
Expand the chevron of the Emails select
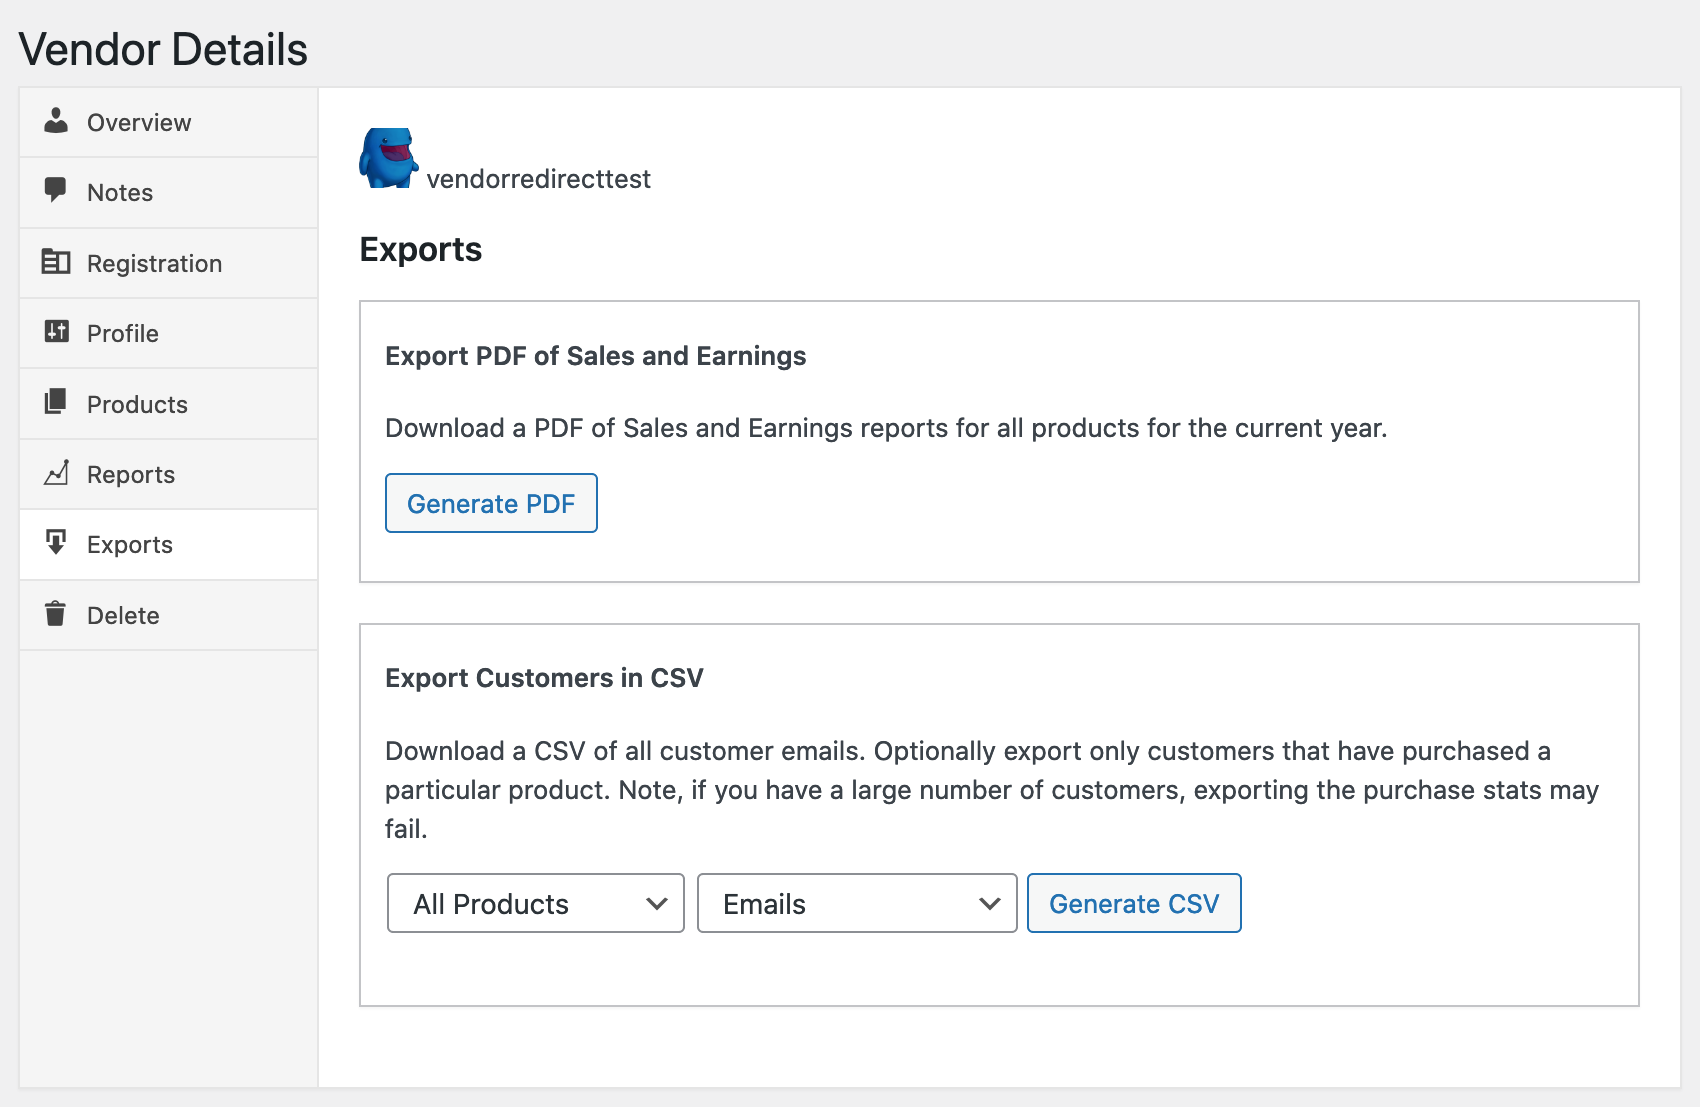pos(990,904)
